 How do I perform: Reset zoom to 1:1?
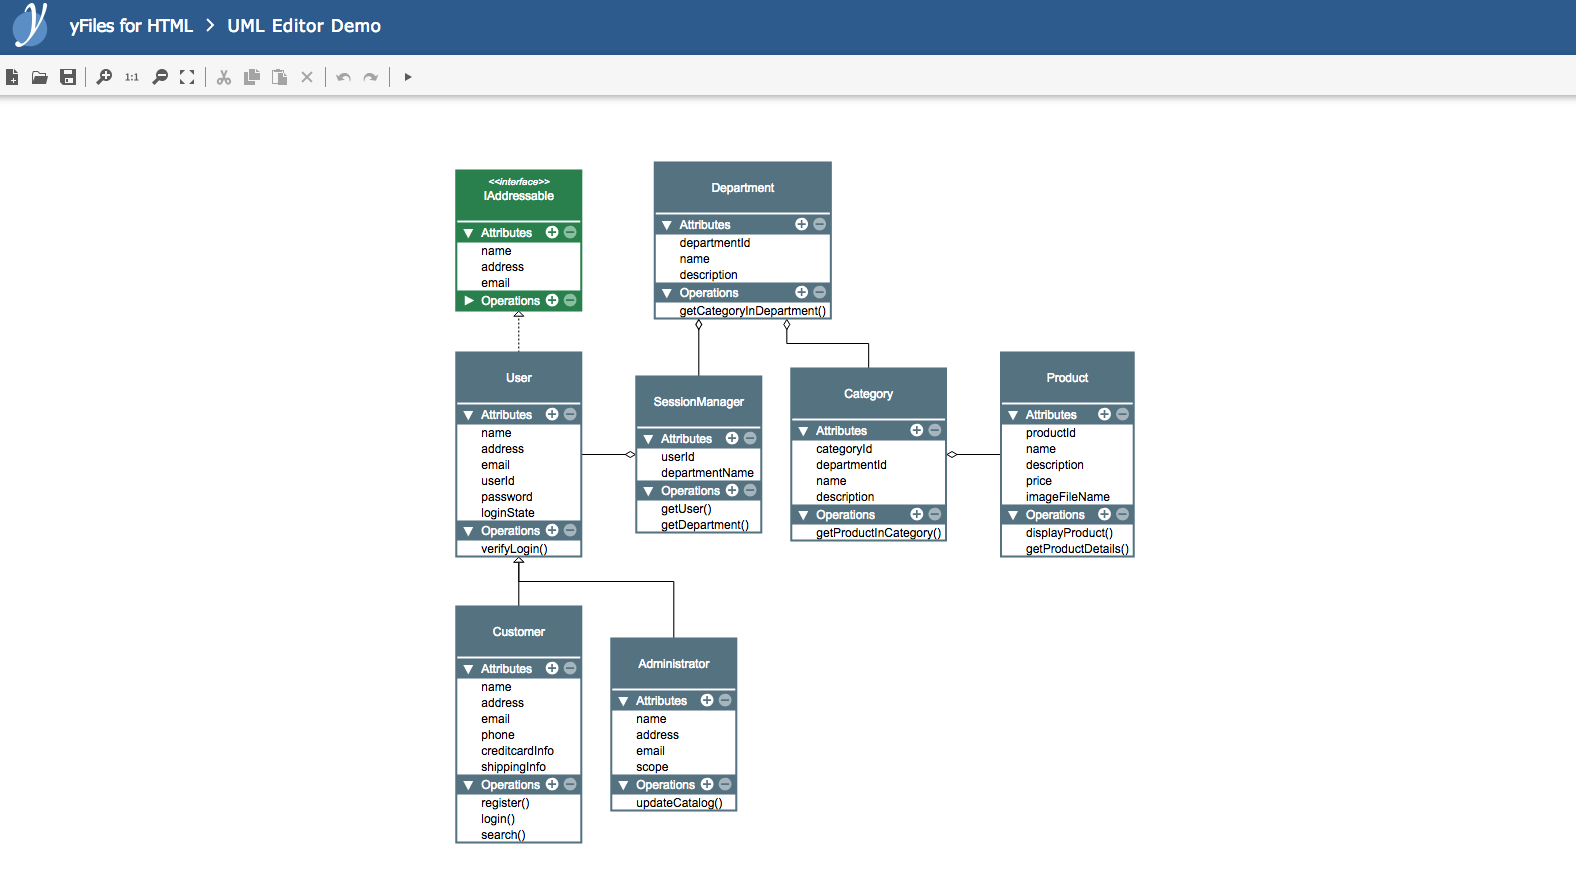coord(132,77)
